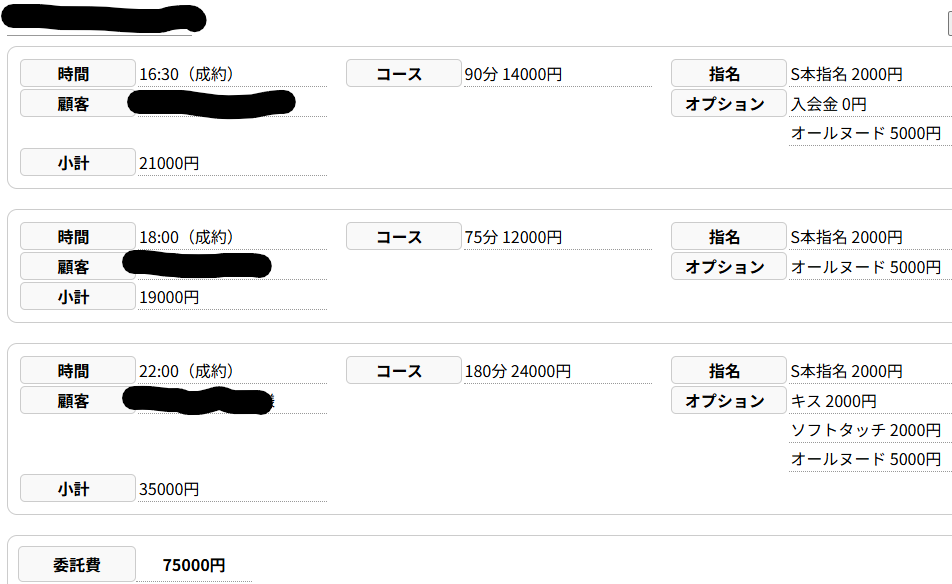Click the キス 2000円 option entry
The height and width of the screenshot is (584, 952).
pyautogui.click(x=833, y=401)
